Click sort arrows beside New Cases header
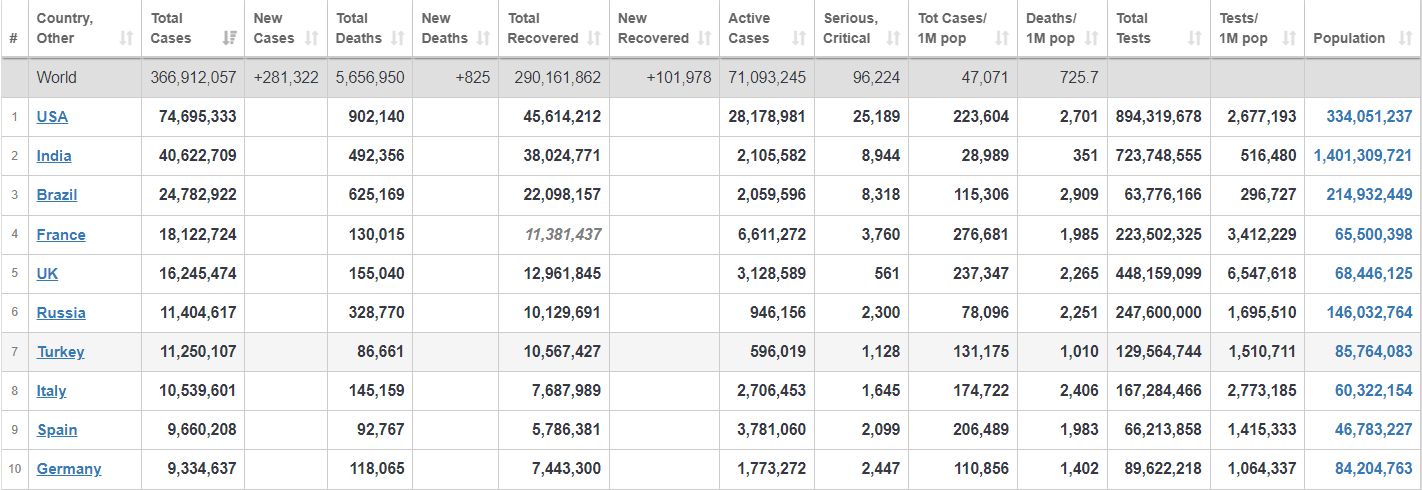 311,38
